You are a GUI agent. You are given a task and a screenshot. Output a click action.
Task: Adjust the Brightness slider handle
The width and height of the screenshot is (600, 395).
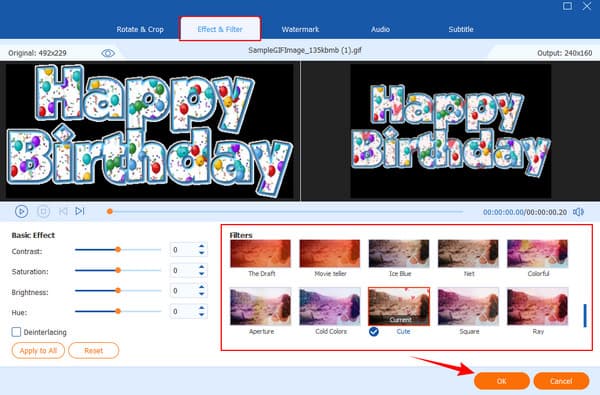[118, 291]
